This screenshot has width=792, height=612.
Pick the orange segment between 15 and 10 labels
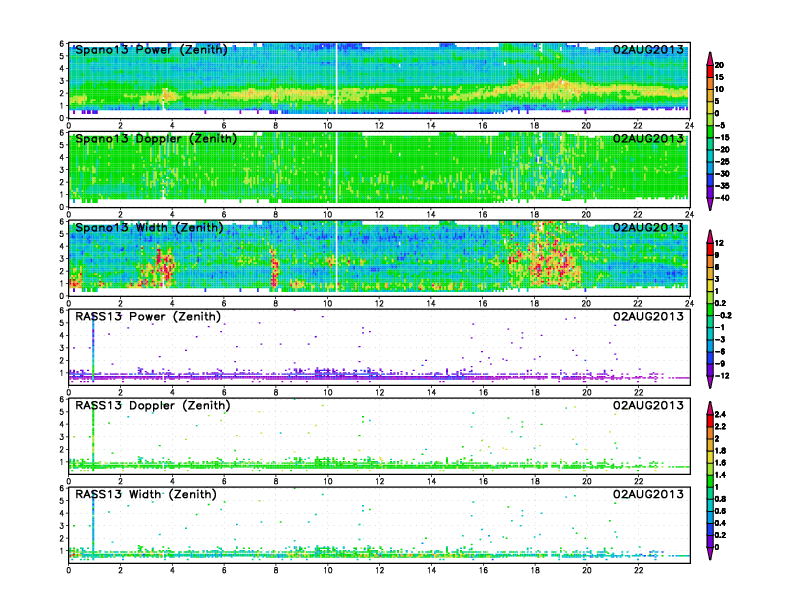point(710,83)
